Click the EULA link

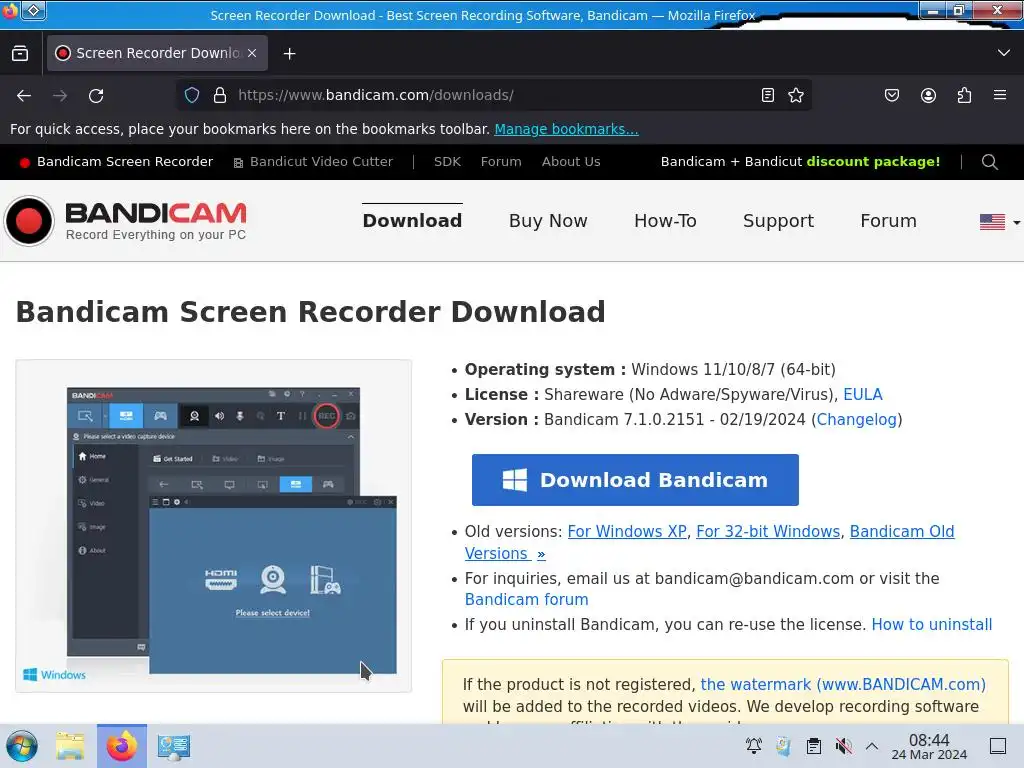pyautogui.click(x=863, y=394)
